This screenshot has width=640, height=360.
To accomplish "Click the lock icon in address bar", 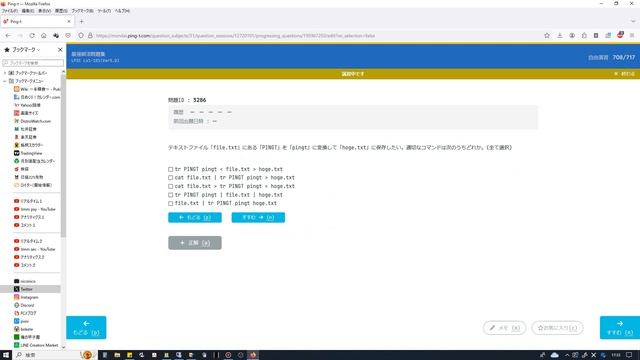I will pos(90,36).
